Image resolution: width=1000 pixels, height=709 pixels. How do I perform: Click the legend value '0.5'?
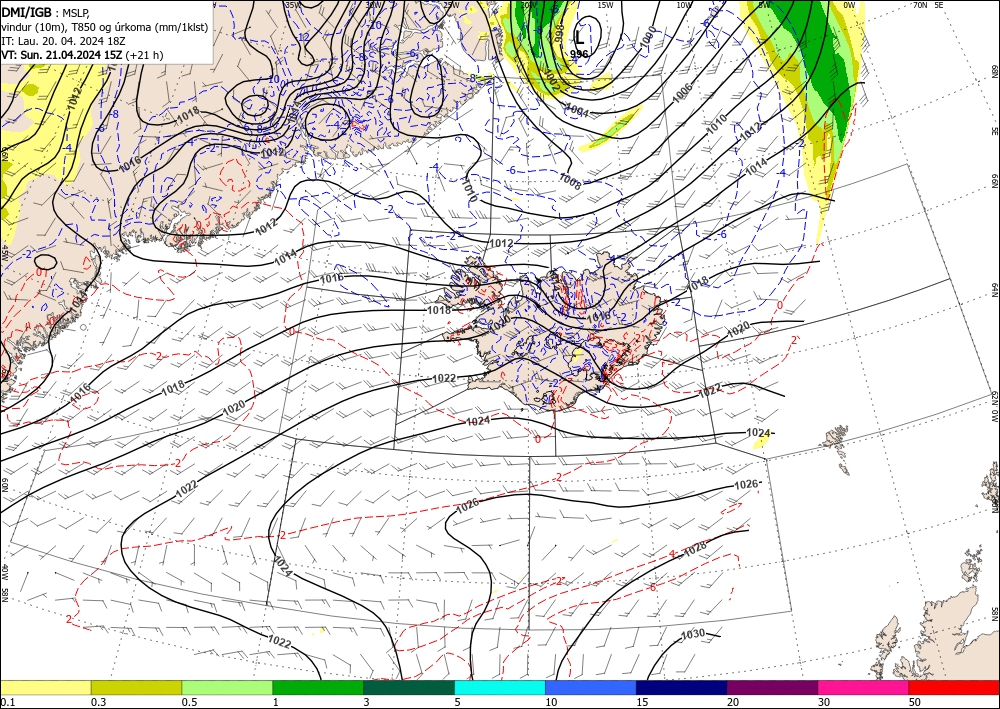(x=189, y=702)
